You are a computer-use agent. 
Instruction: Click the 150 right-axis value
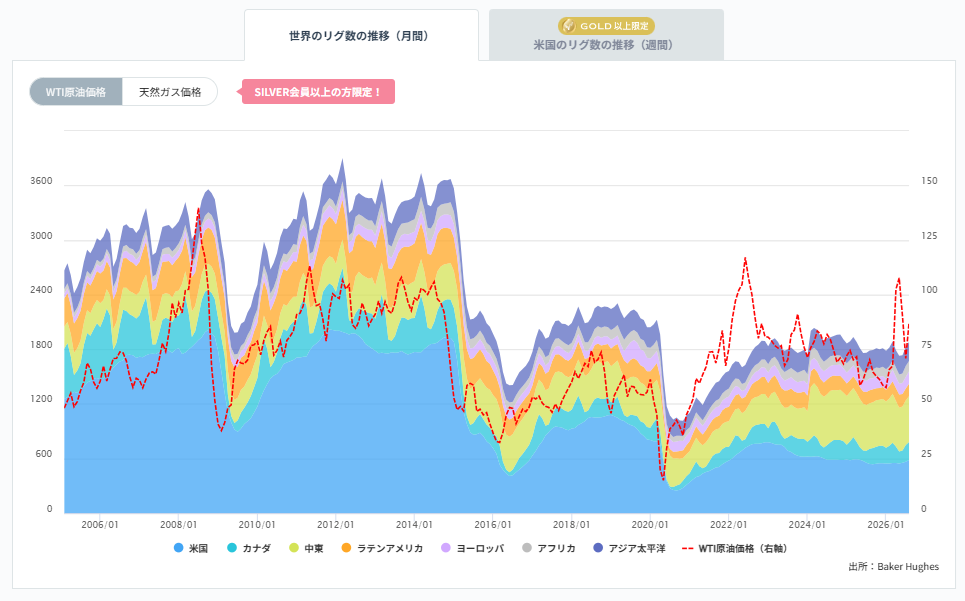929,181
